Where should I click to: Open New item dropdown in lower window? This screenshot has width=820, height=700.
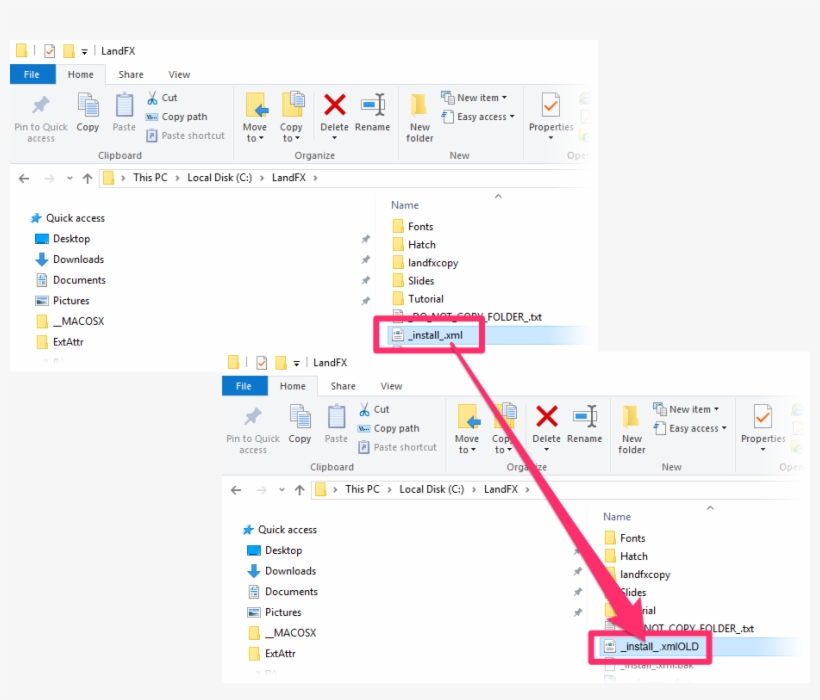pos(686,409)
